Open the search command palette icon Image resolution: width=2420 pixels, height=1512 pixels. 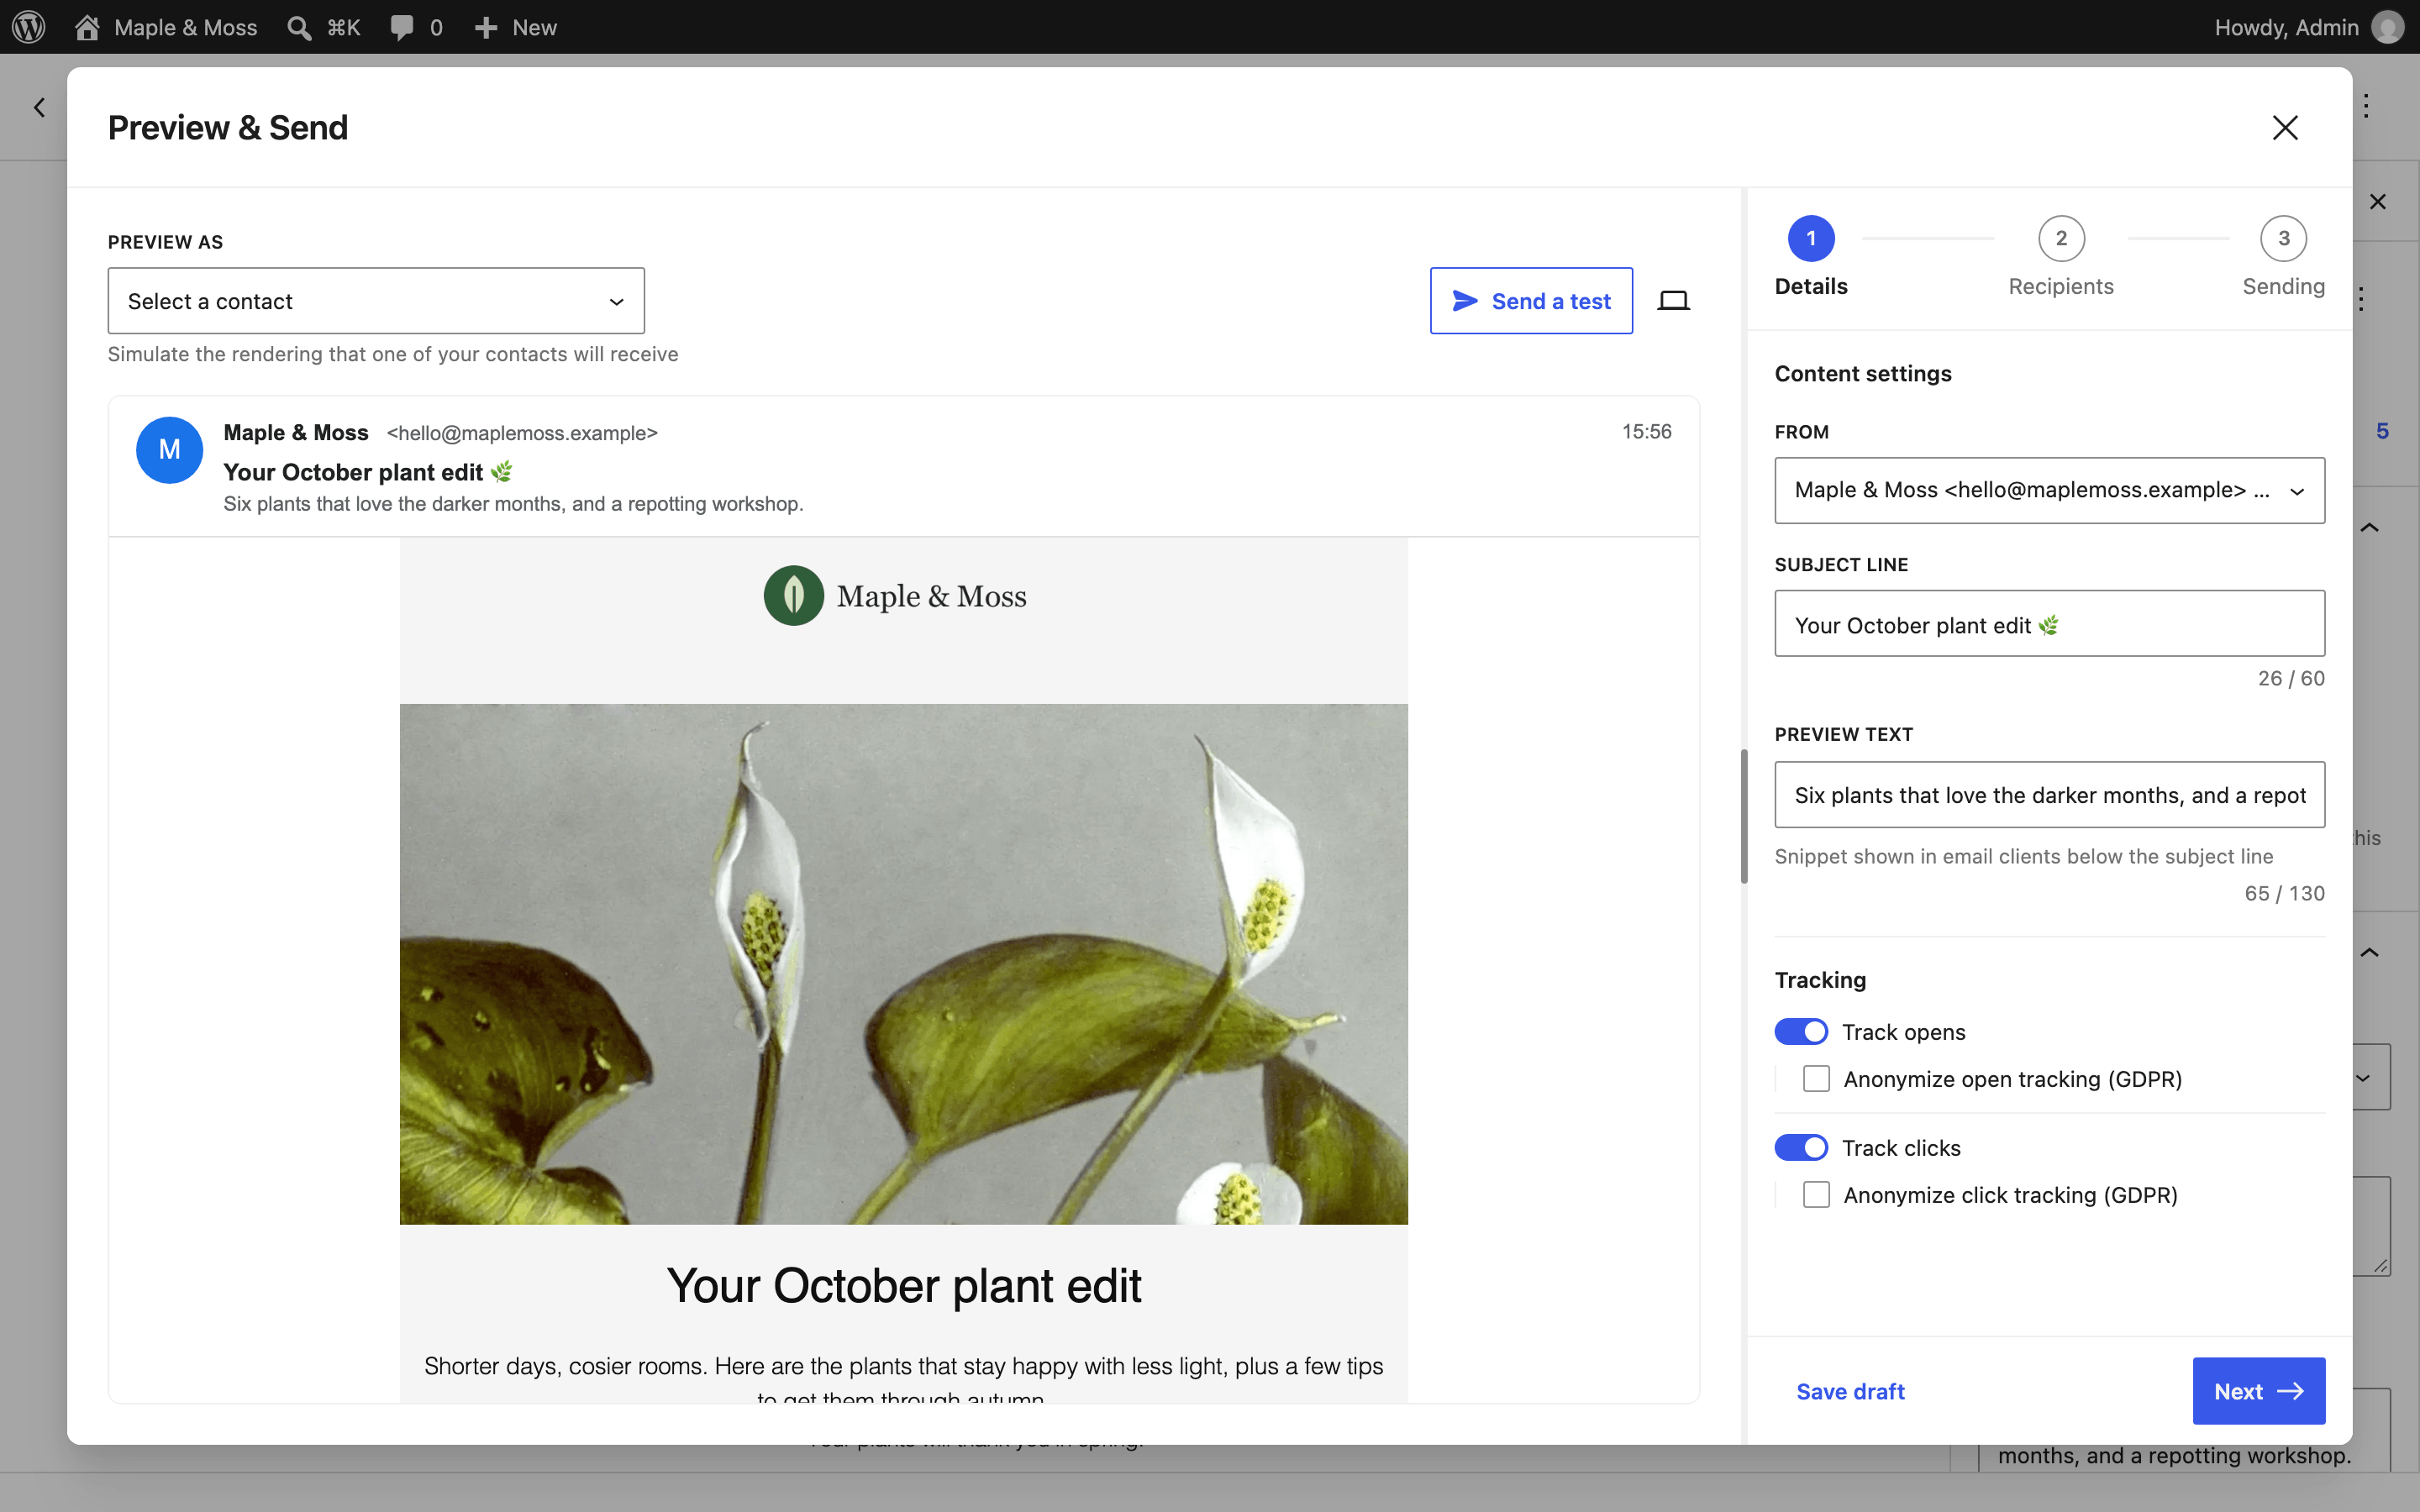coord(299,27)
